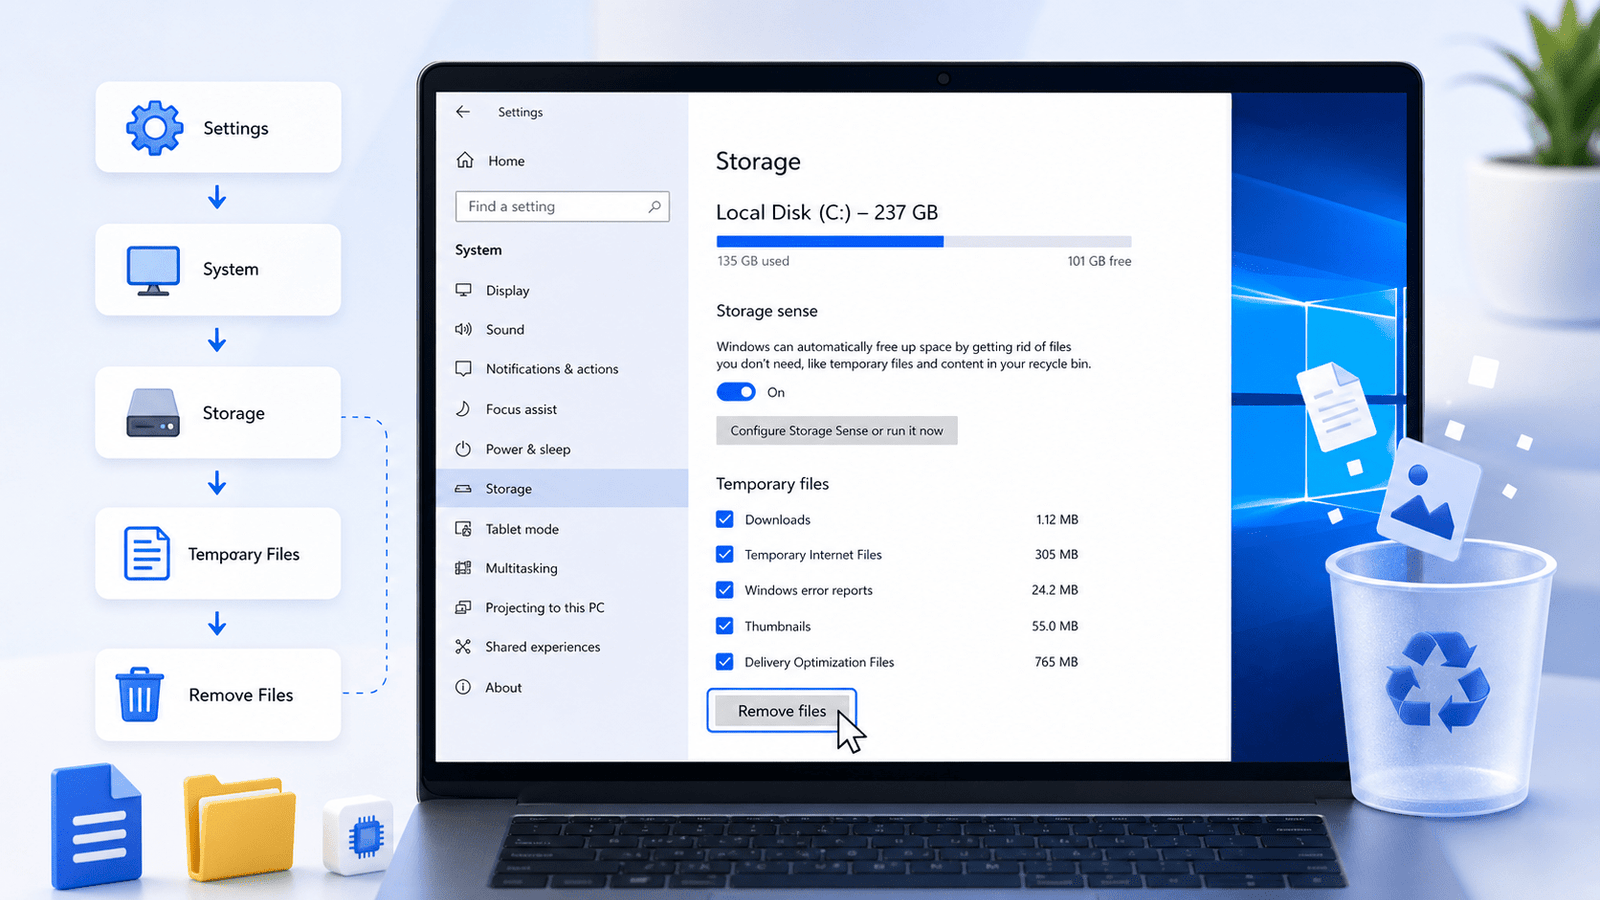The image size is (1600, 900).
Task: Click the Notifications & actions icon
Action: 463,368
